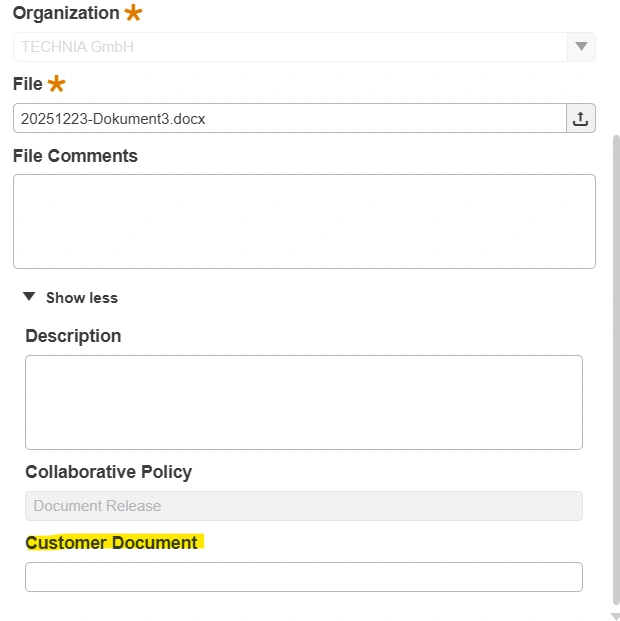Click the file upload icon button

pyautogui.click(x=580, y=118)
